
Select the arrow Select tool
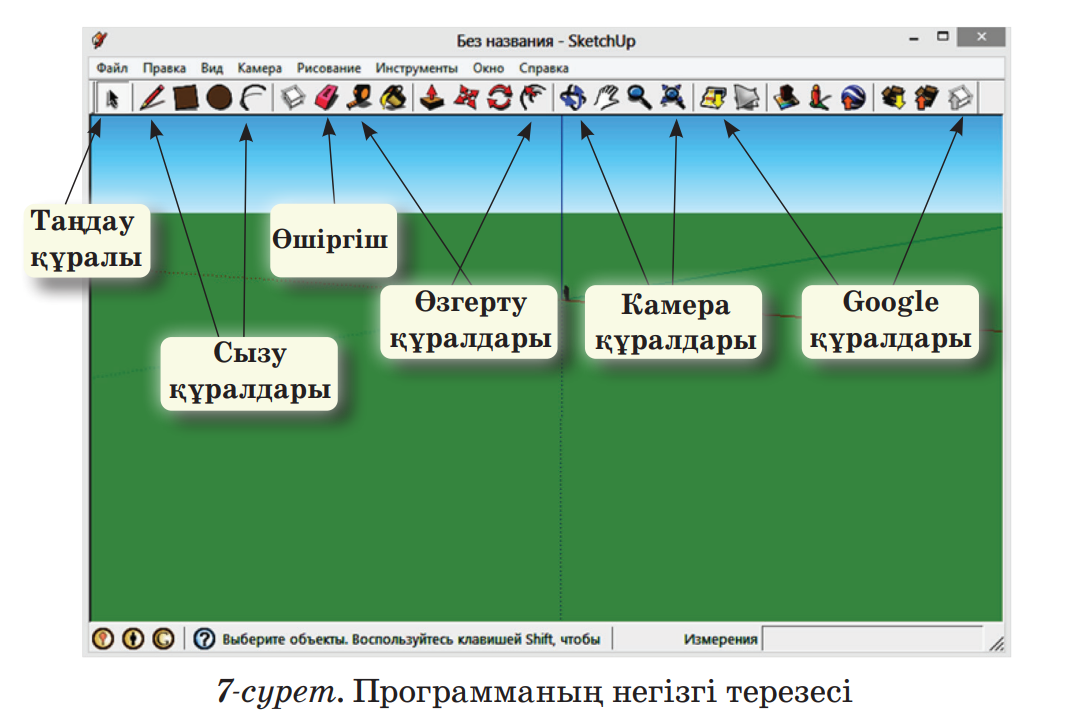click(x=112, y=98)
